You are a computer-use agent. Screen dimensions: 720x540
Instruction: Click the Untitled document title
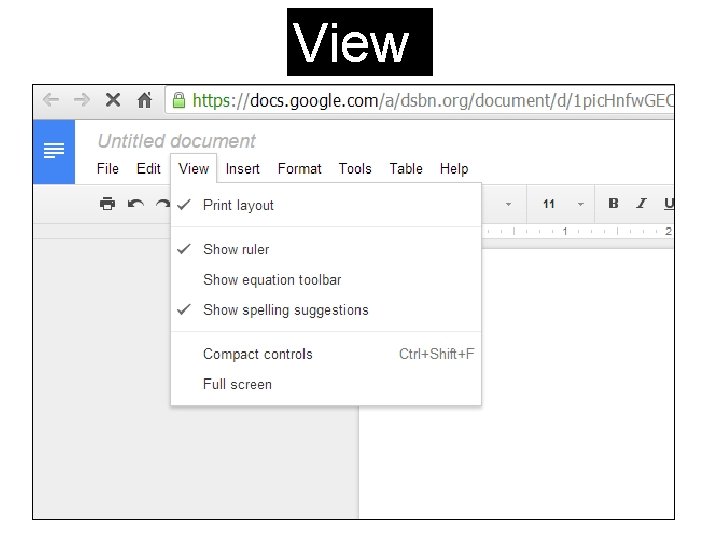point(177,141)
